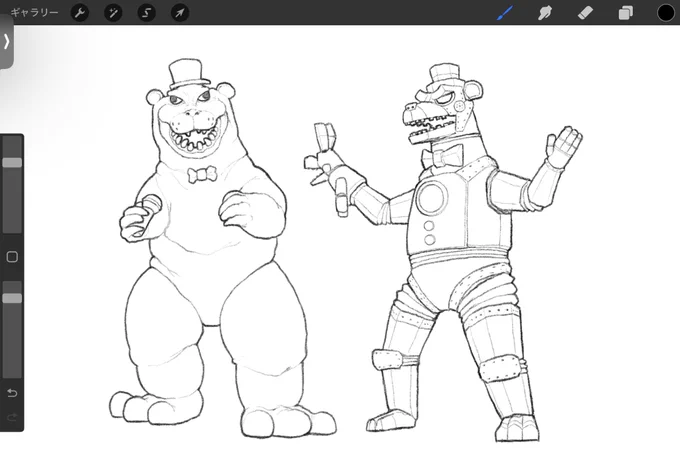The image size is (680, 472).
Task: Click the brush opacity slider handle
Action: point(12,298)
